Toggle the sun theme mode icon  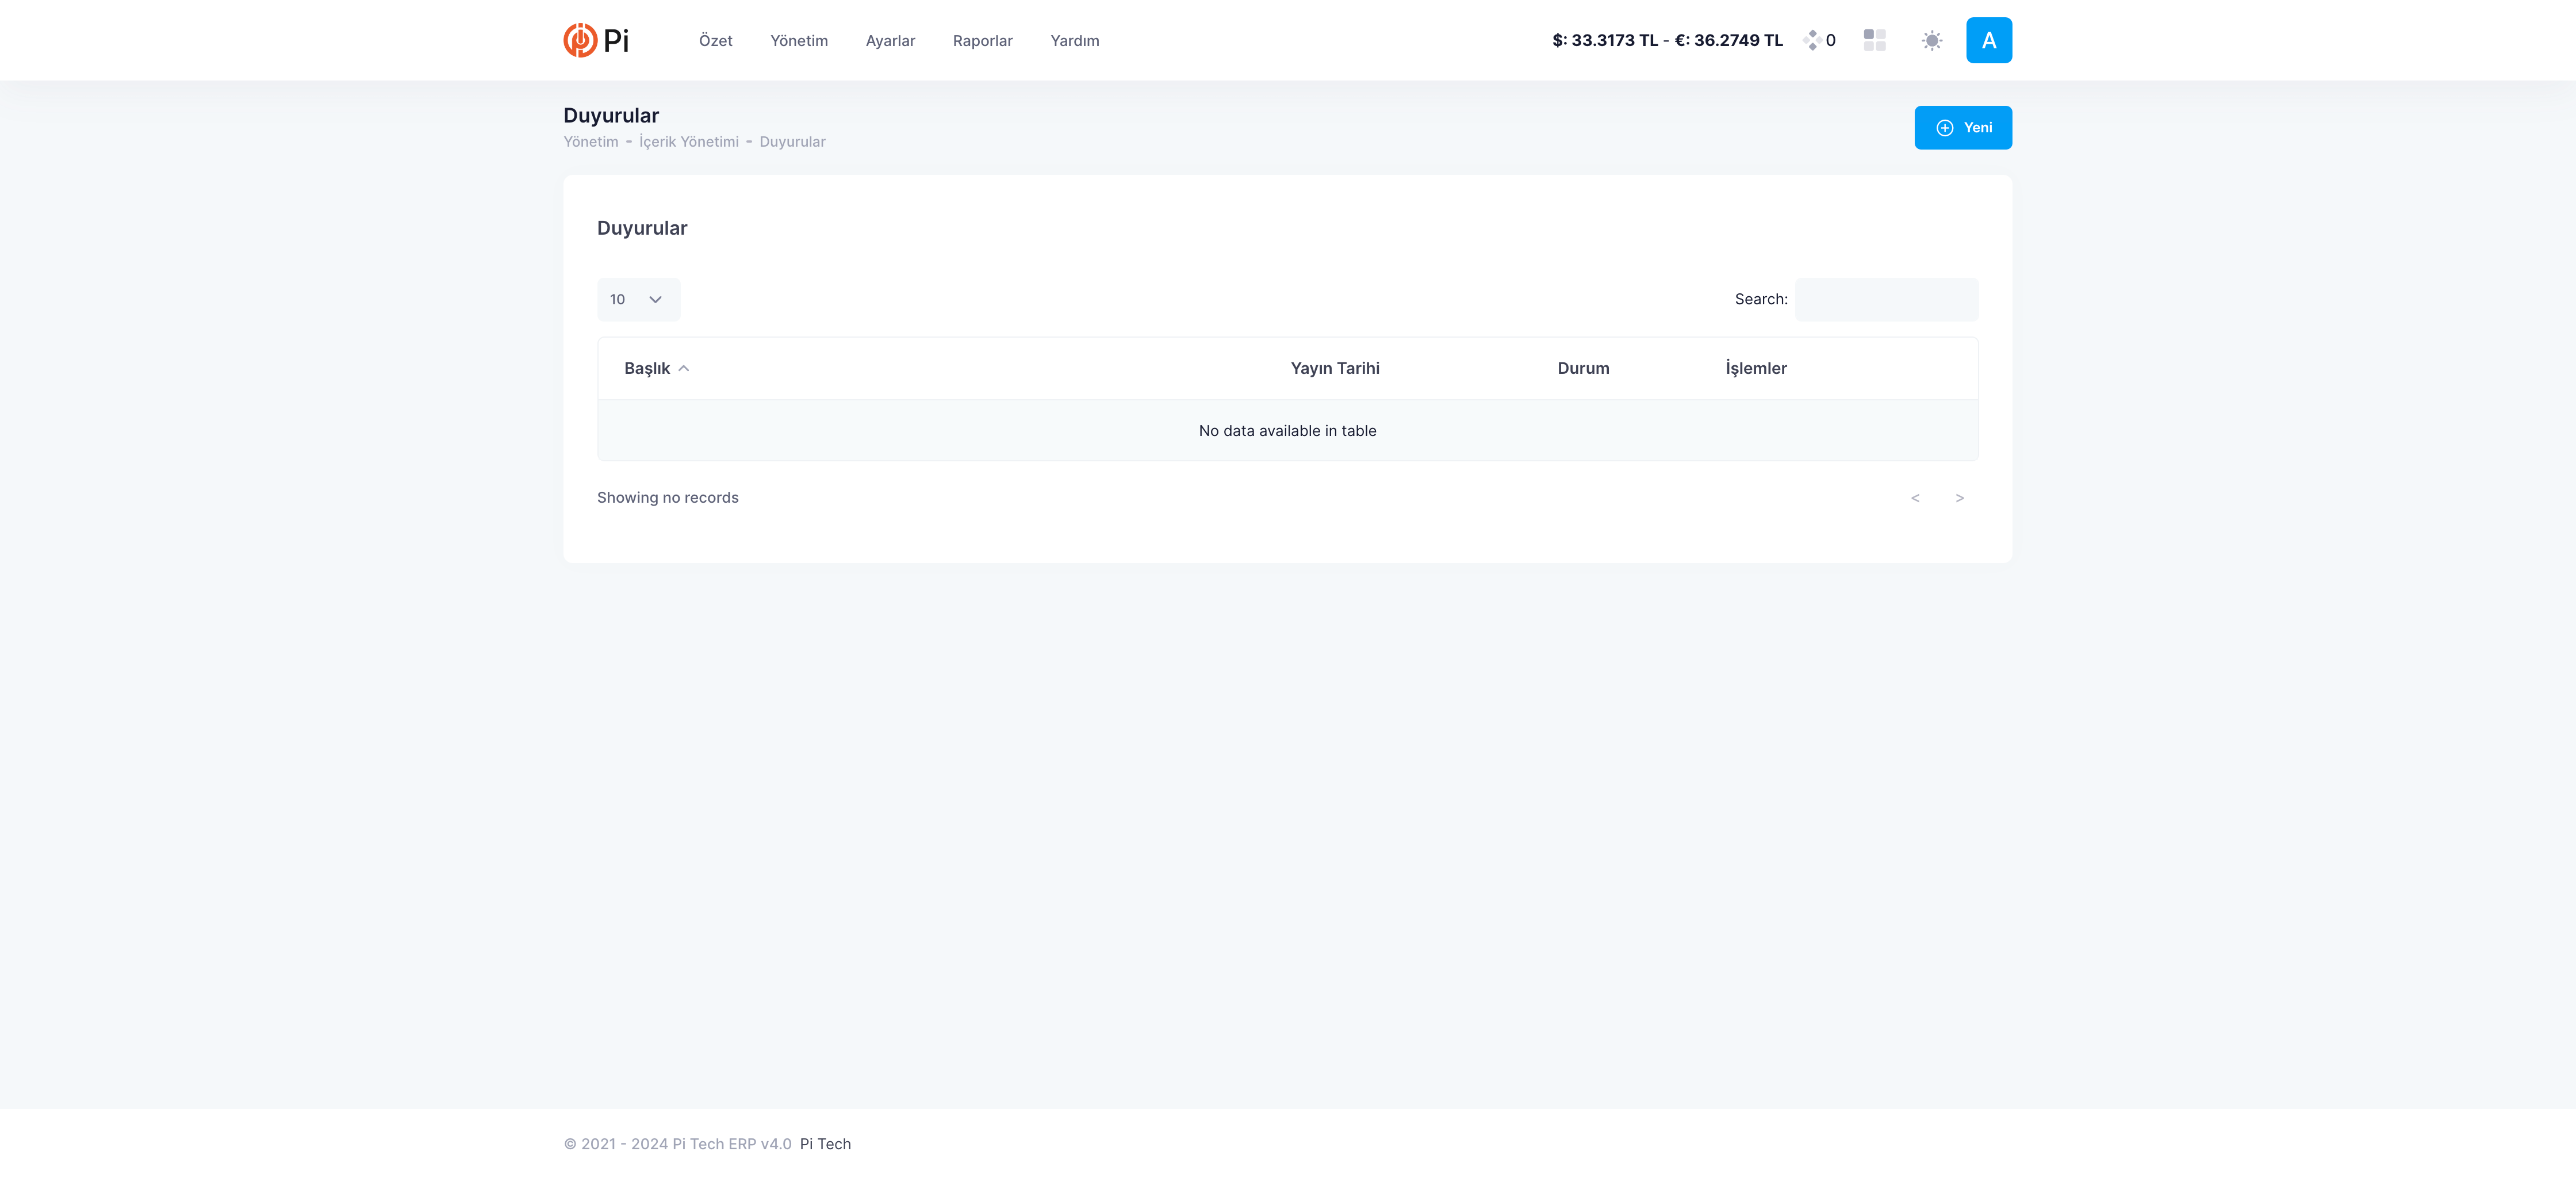tap(1931, 40)
